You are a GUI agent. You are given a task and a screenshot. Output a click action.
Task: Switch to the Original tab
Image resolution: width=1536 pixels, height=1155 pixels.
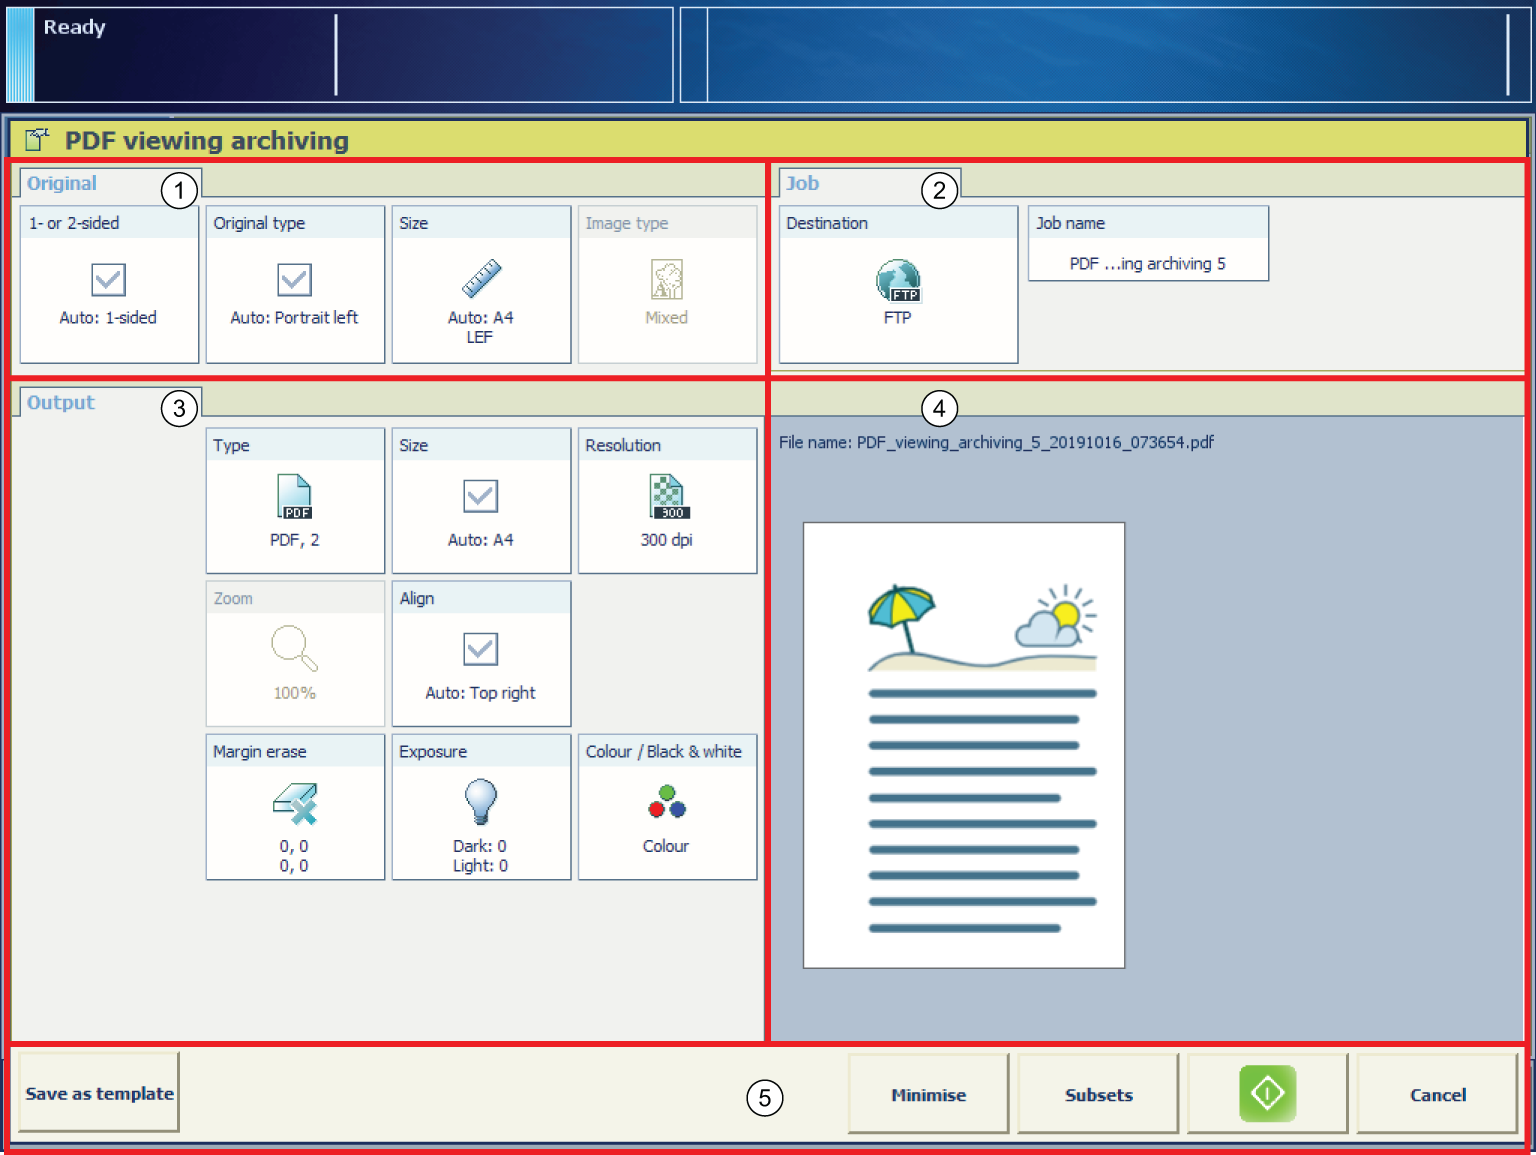click(62, 184)
